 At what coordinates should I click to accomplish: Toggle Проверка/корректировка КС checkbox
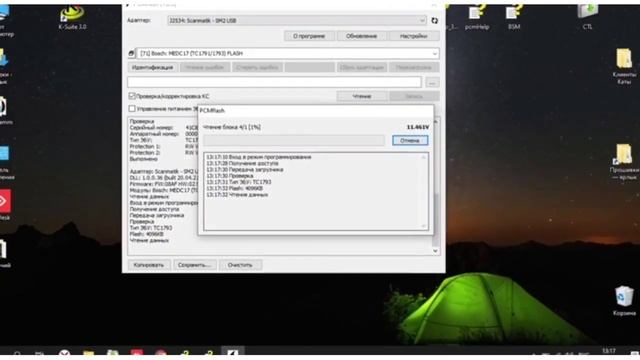(x=132, y=96)
